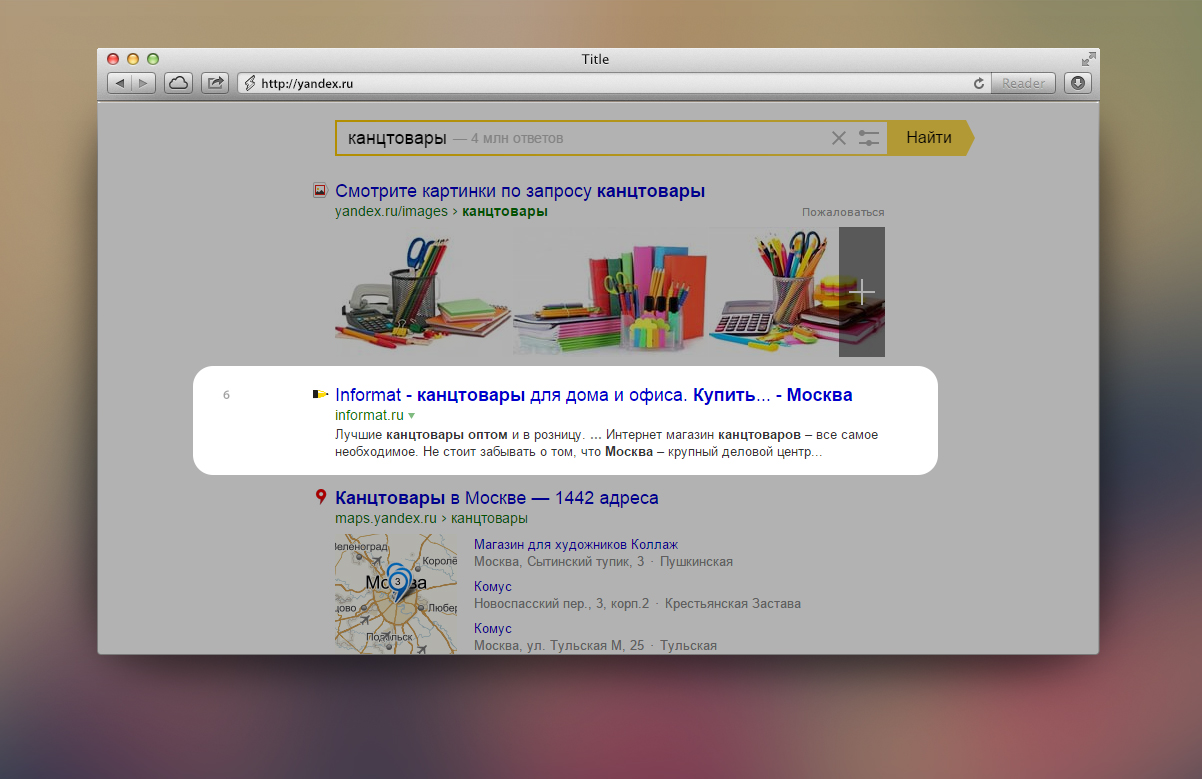Open the informat.ru green URL

(369, 414)
